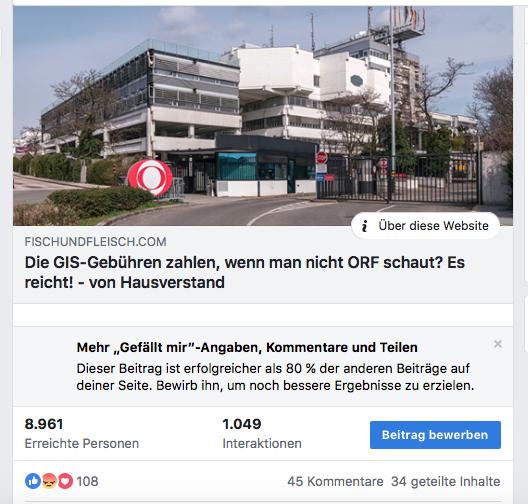528x504 pixels.
Task: Open the GIS-Gebühren article headline
Action: pyautogui.click(x=244, y=272)
